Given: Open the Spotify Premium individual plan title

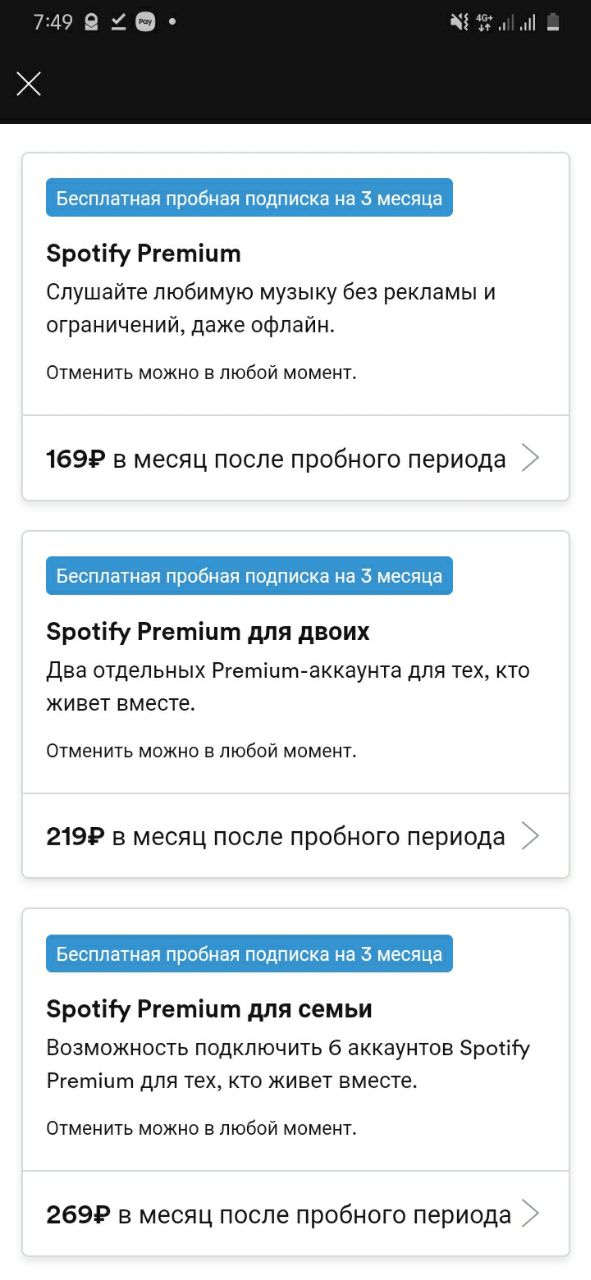Looking at the screenshot, I should pos(144,254).
